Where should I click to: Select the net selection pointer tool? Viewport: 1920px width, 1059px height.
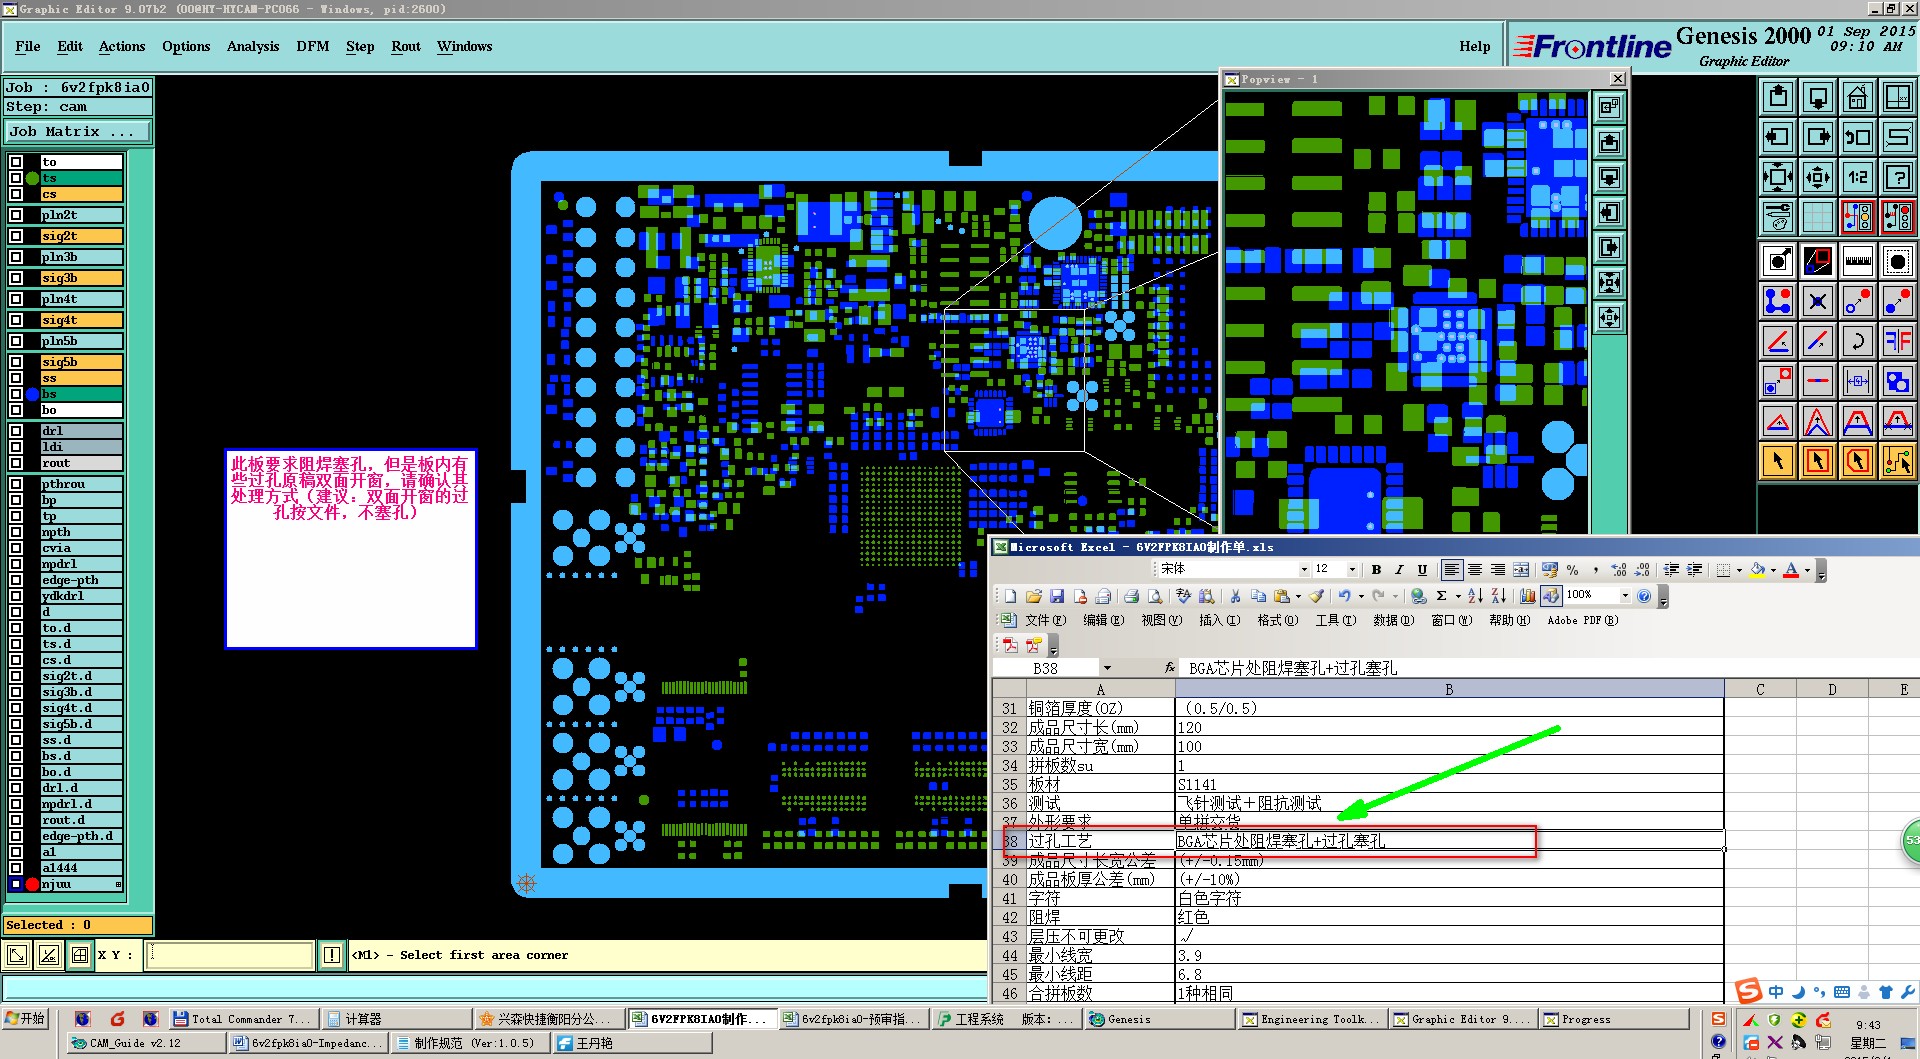pyautogui.click(x=1898, y=461)
